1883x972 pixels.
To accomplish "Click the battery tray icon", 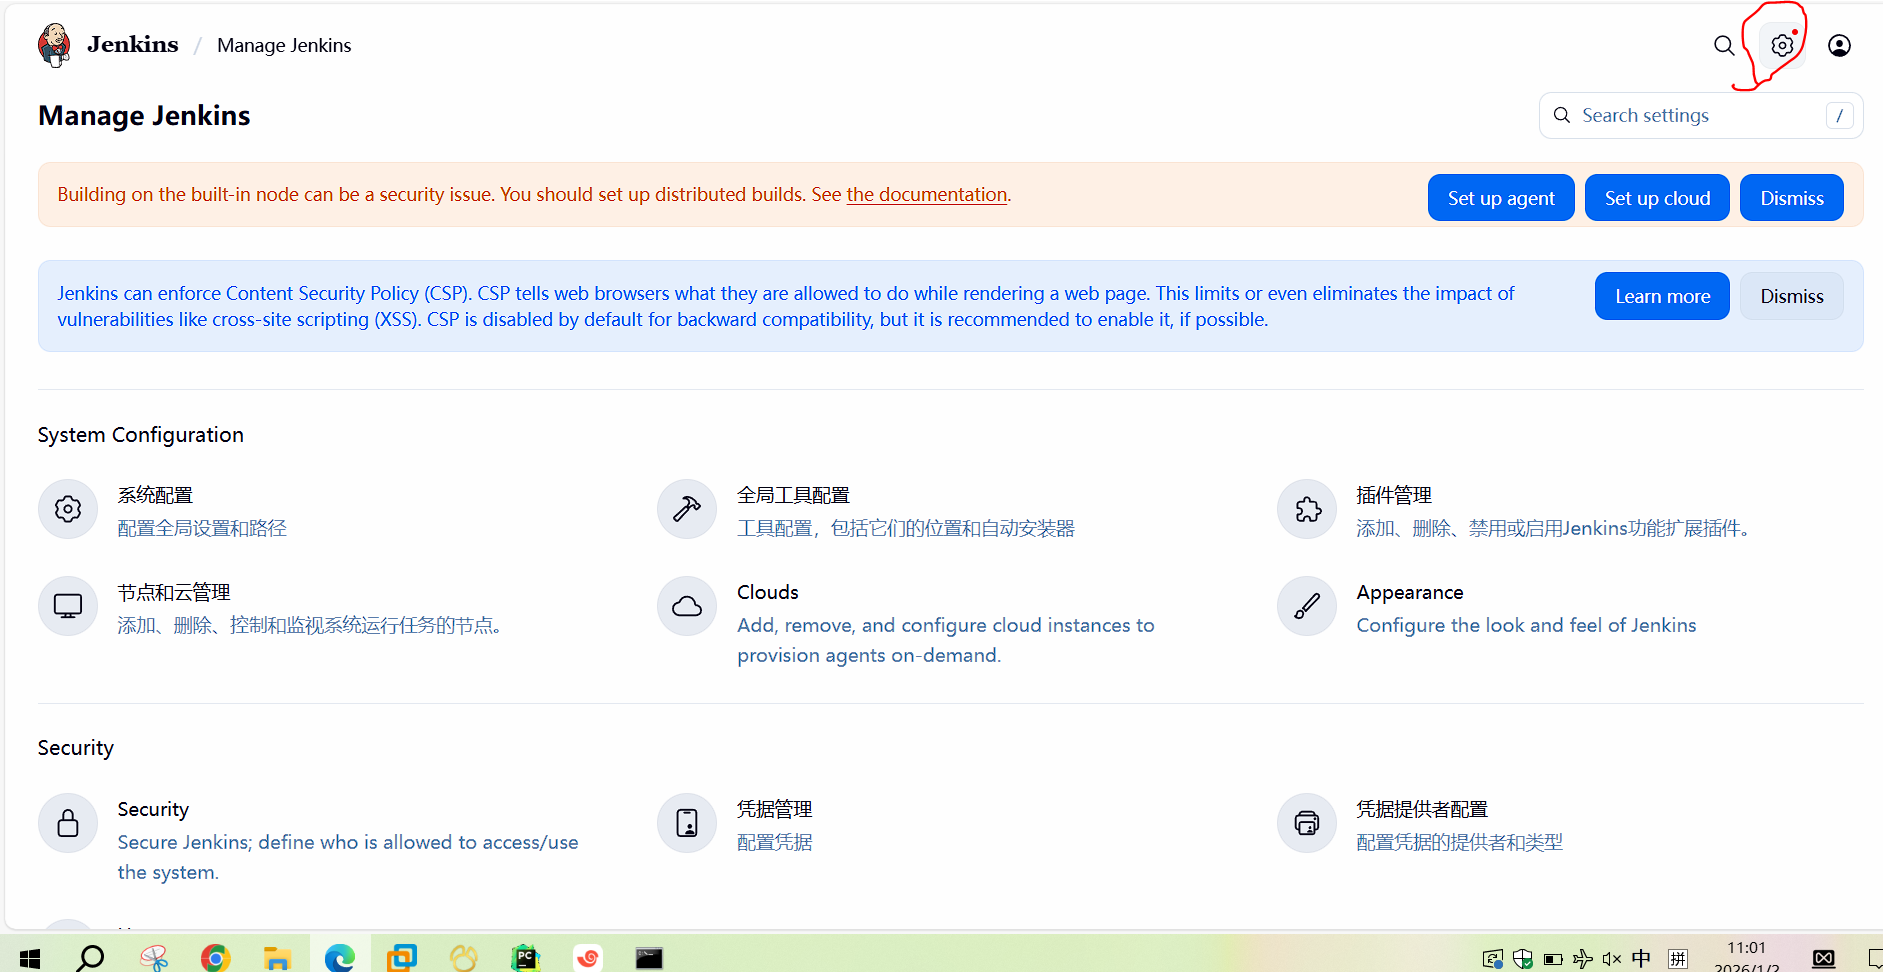I will 1553,959.
